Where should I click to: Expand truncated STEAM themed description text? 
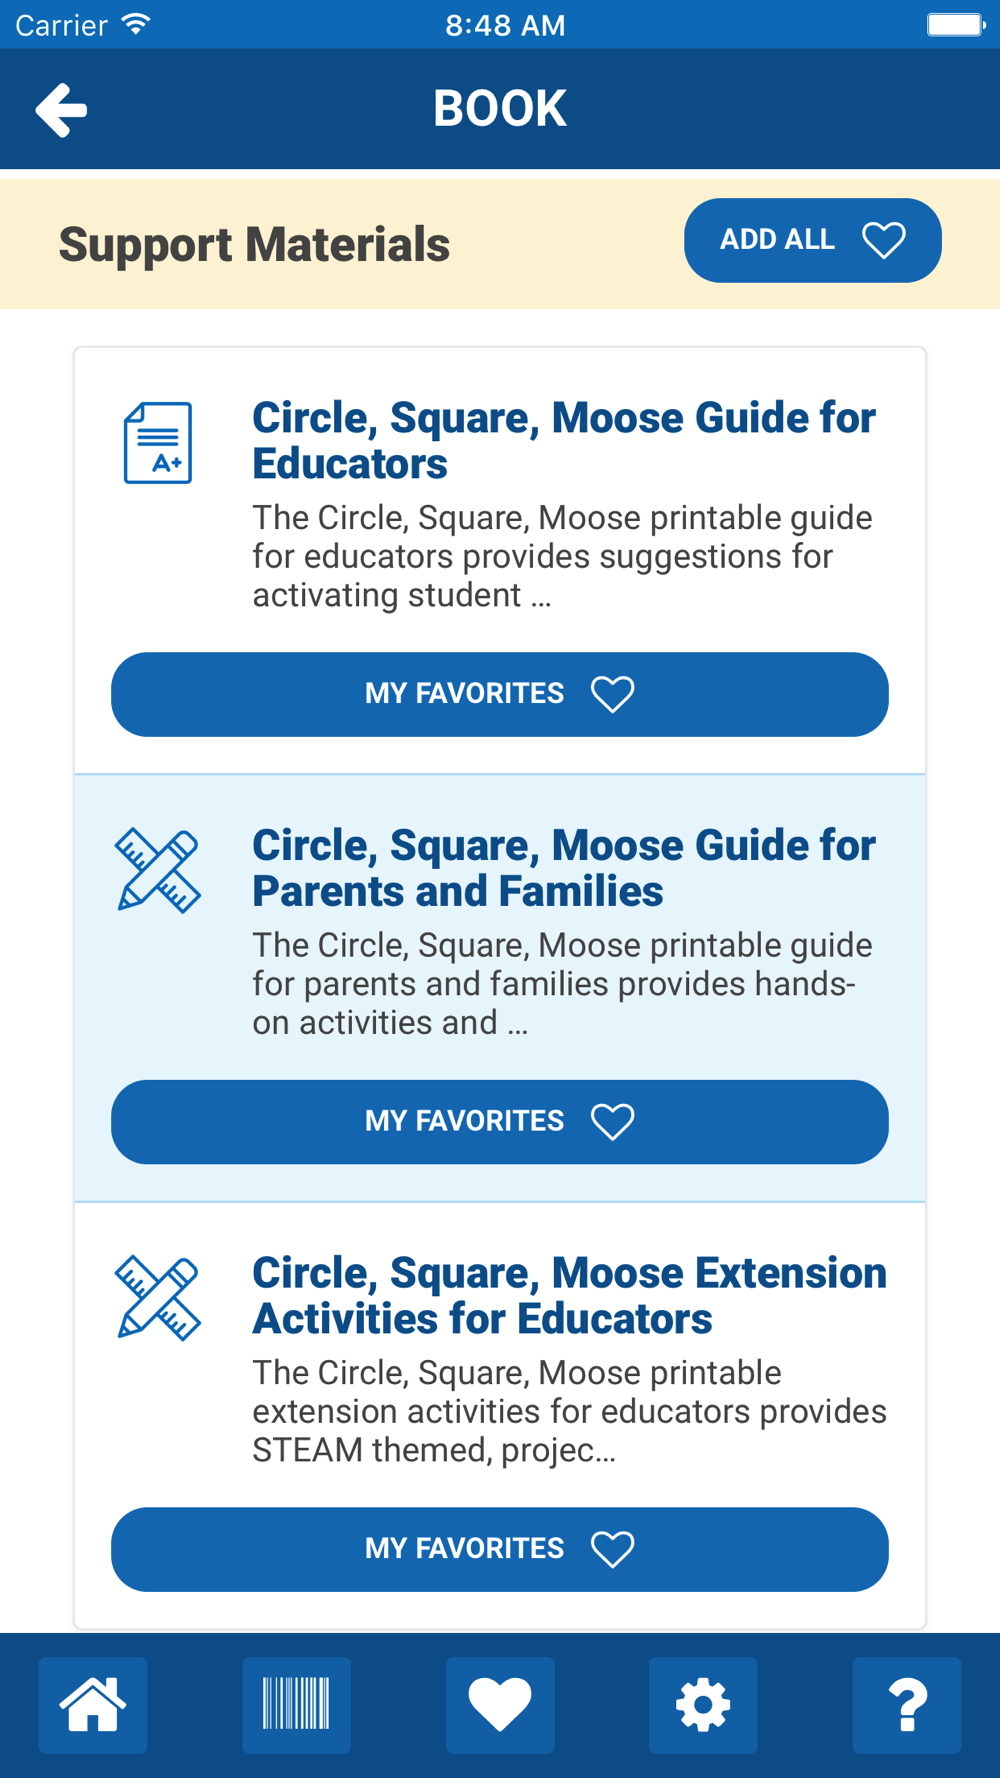coord(569,1411)
